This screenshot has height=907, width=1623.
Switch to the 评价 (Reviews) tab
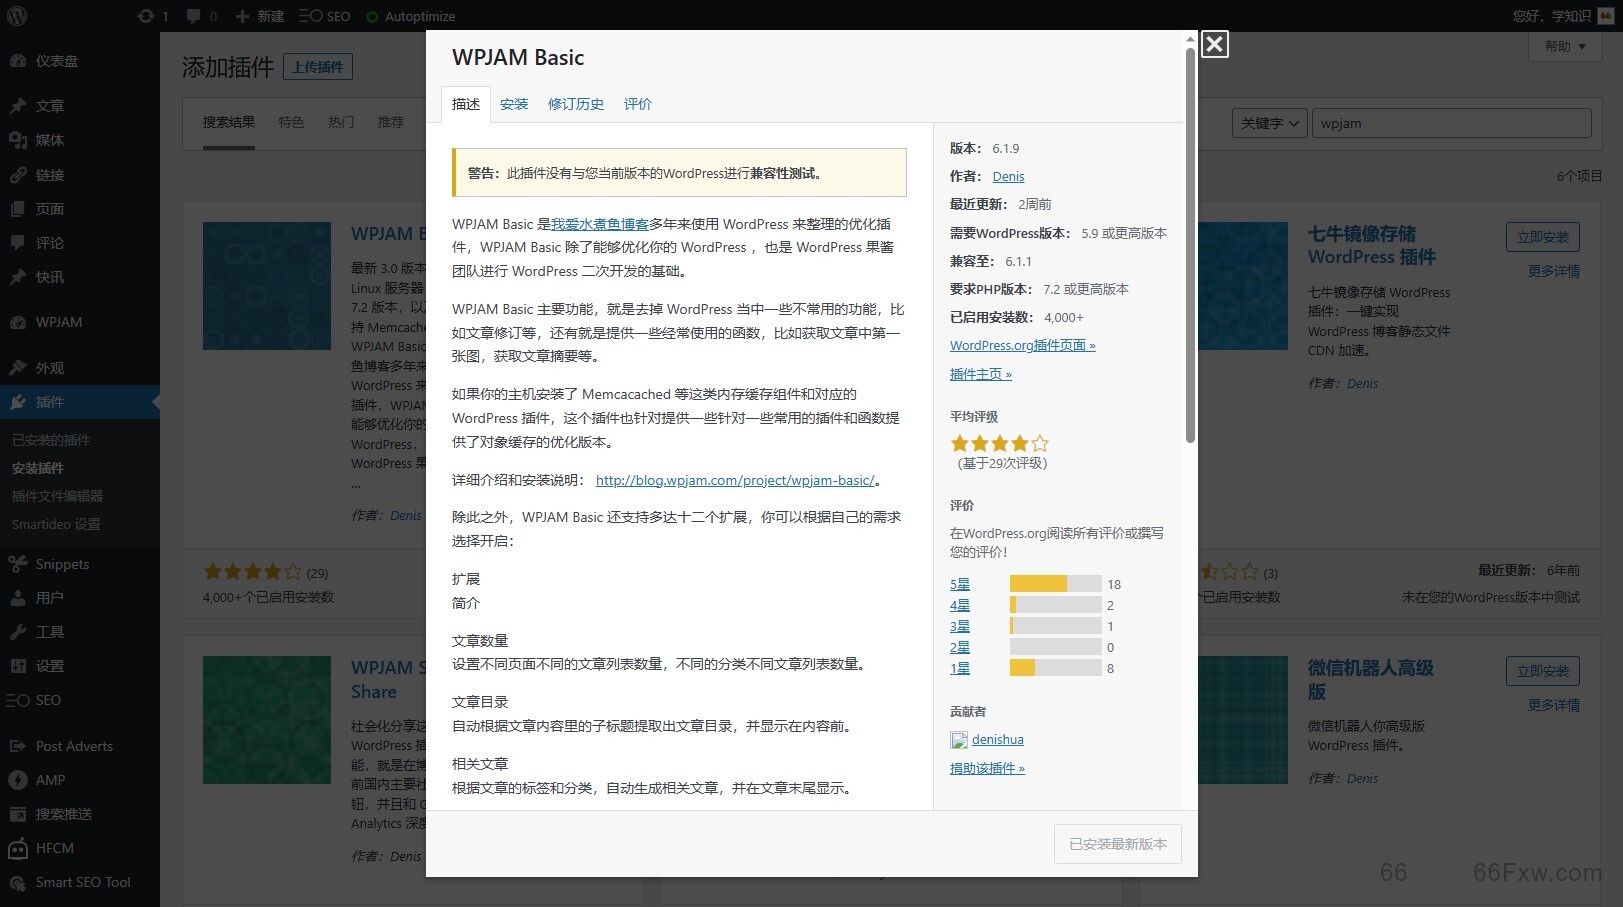(x=638, y=103)
